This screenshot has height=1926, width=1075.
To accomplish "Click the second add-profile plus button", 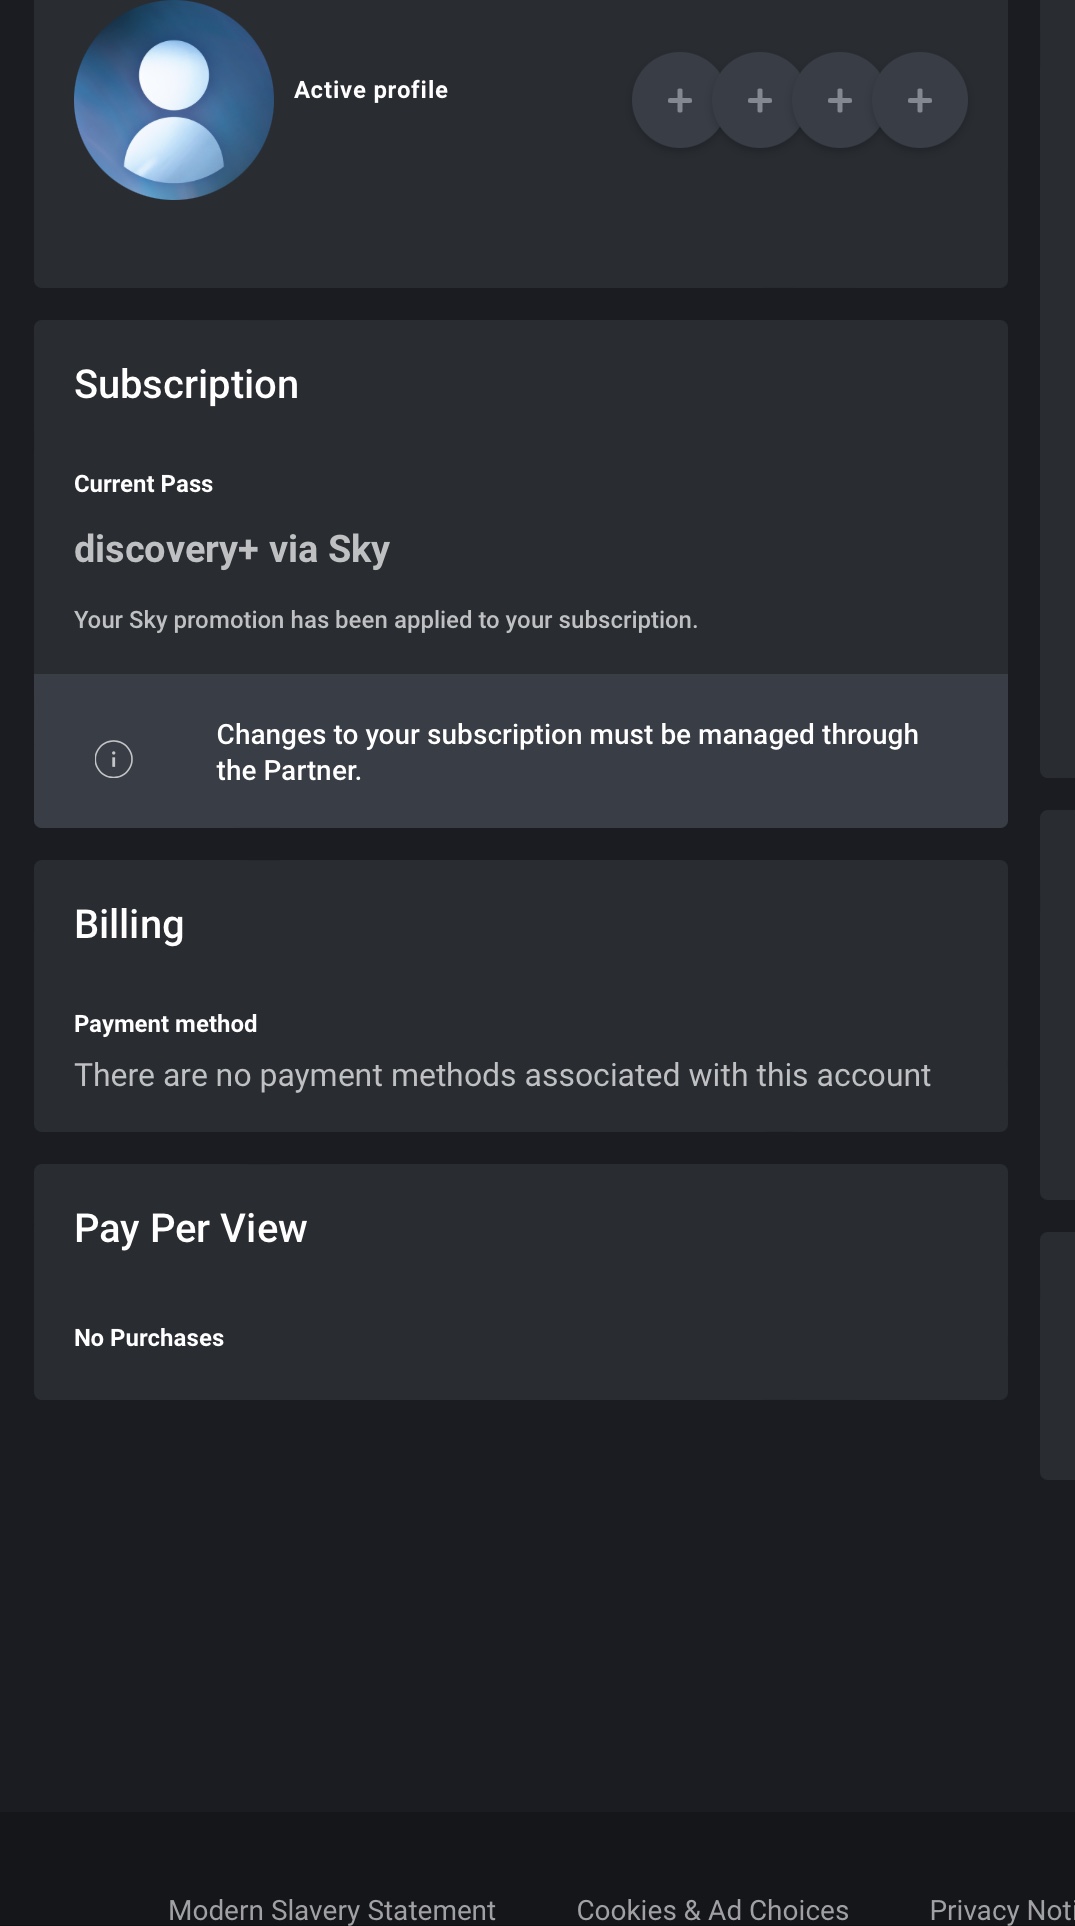I will point(760,100).
